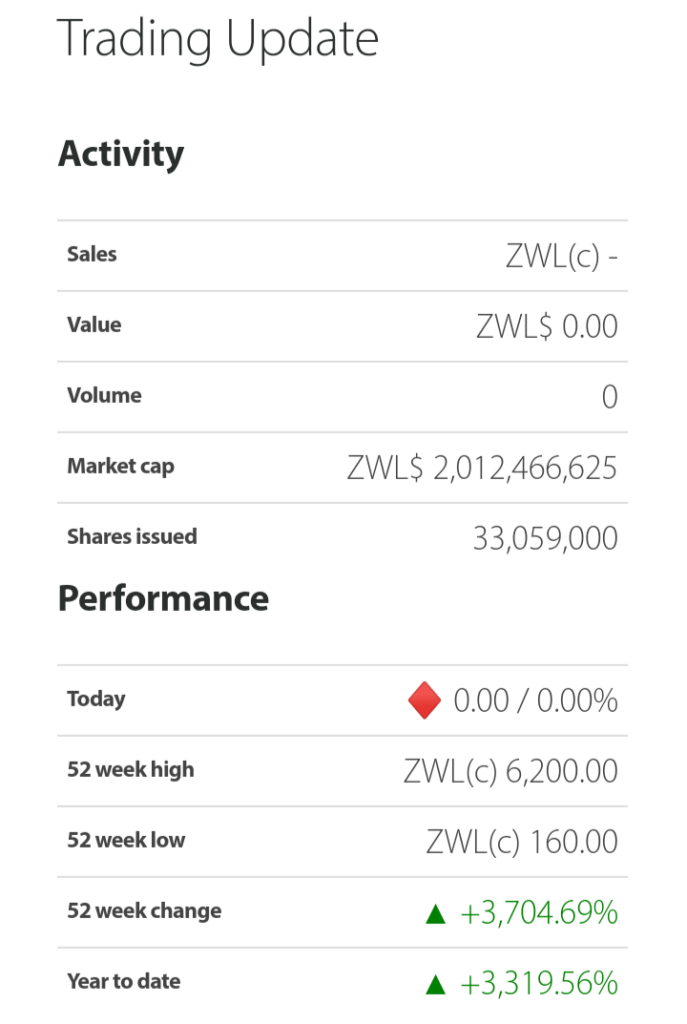
Task: Click the Volume figure 0
Action: coord(609,396)
